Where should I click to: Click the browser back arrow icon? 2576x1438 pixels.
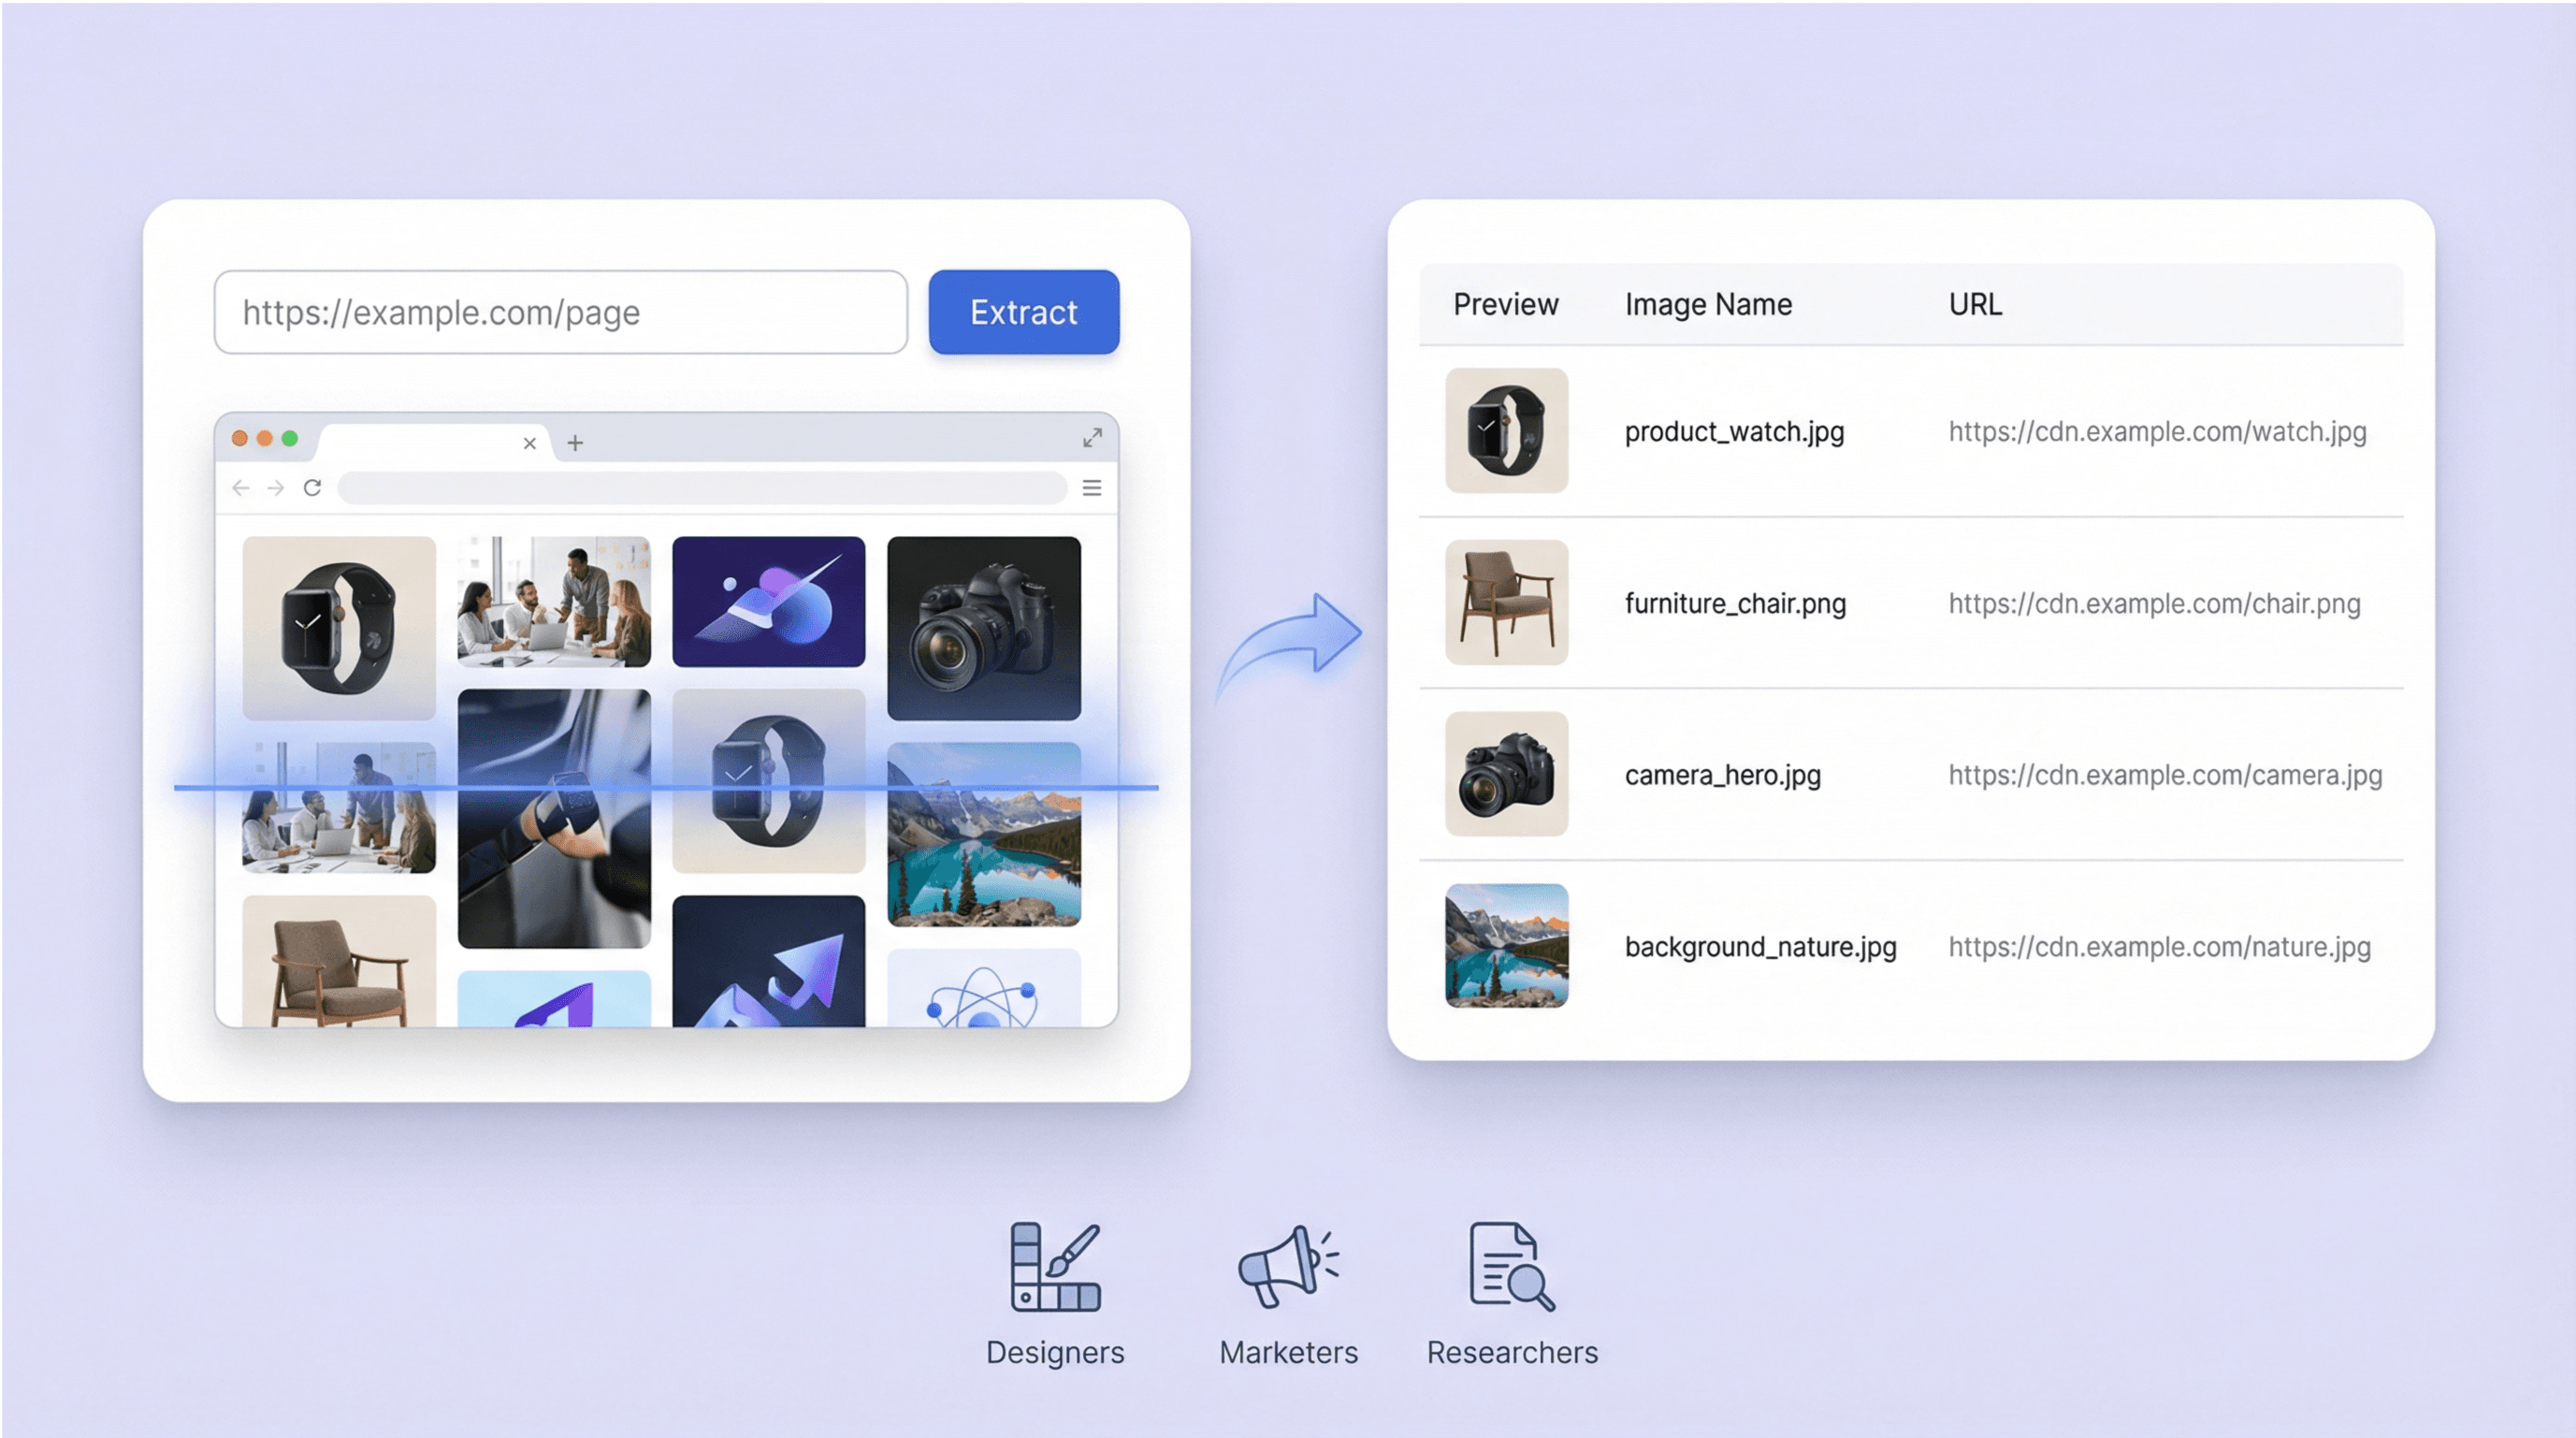pyautogui.click(x=241, y=488)
